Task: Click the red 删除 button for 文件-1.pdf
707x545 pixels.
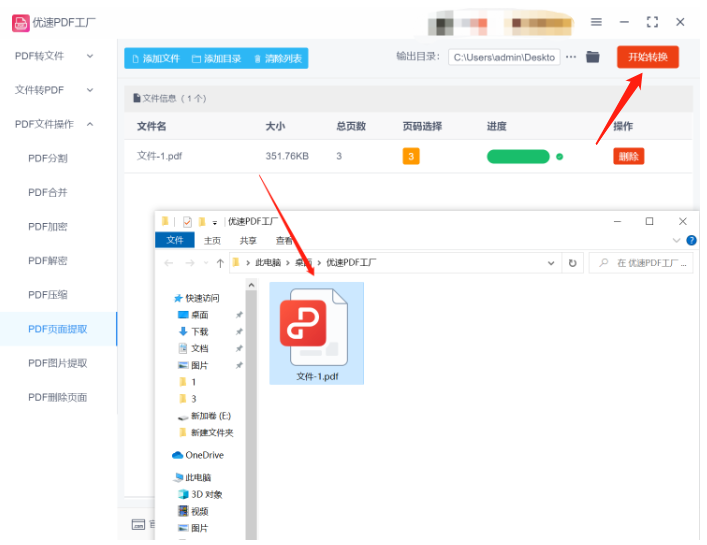Action: tap(629, 156)
